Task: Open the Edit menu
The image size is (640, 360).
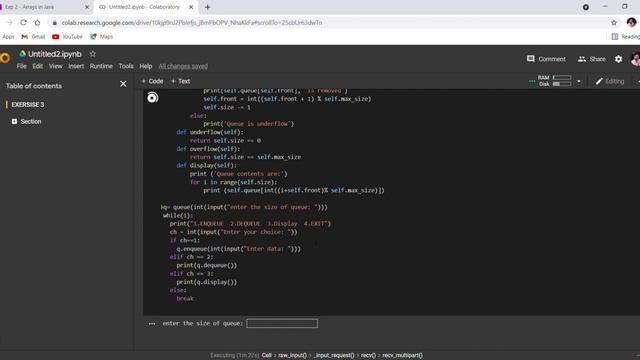Action: (38, 66)
